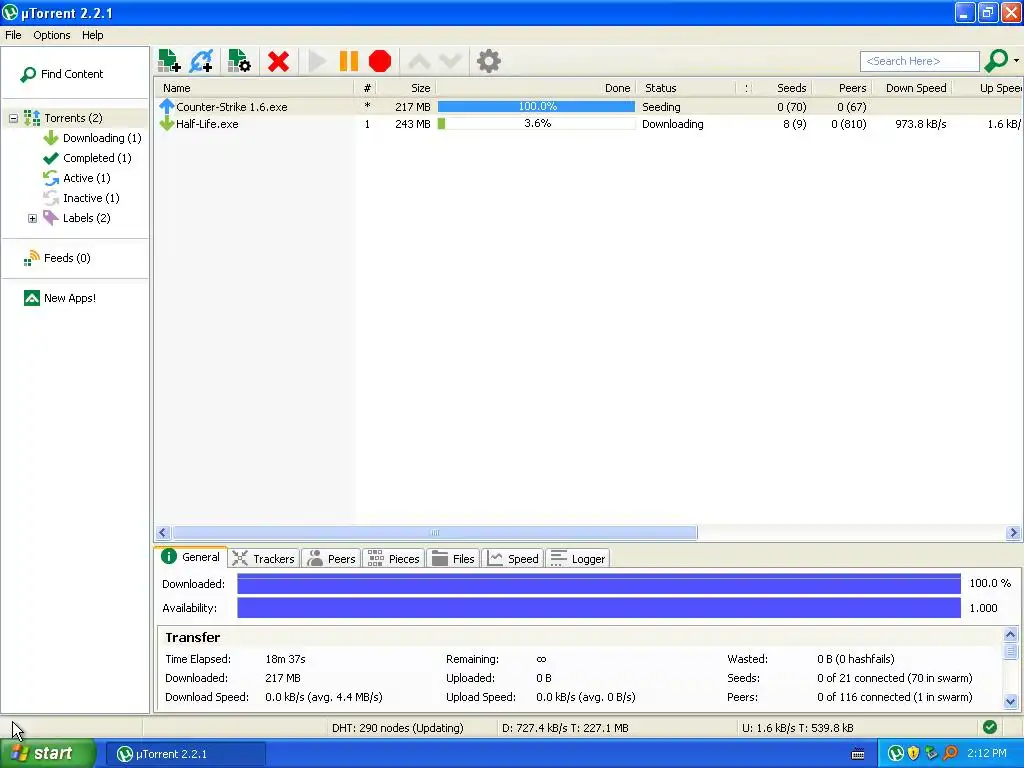This screenshot has height=768, width=1024.
Task: Click the horizontal scrollbar left arrow
Action: (x=163, y=533)
